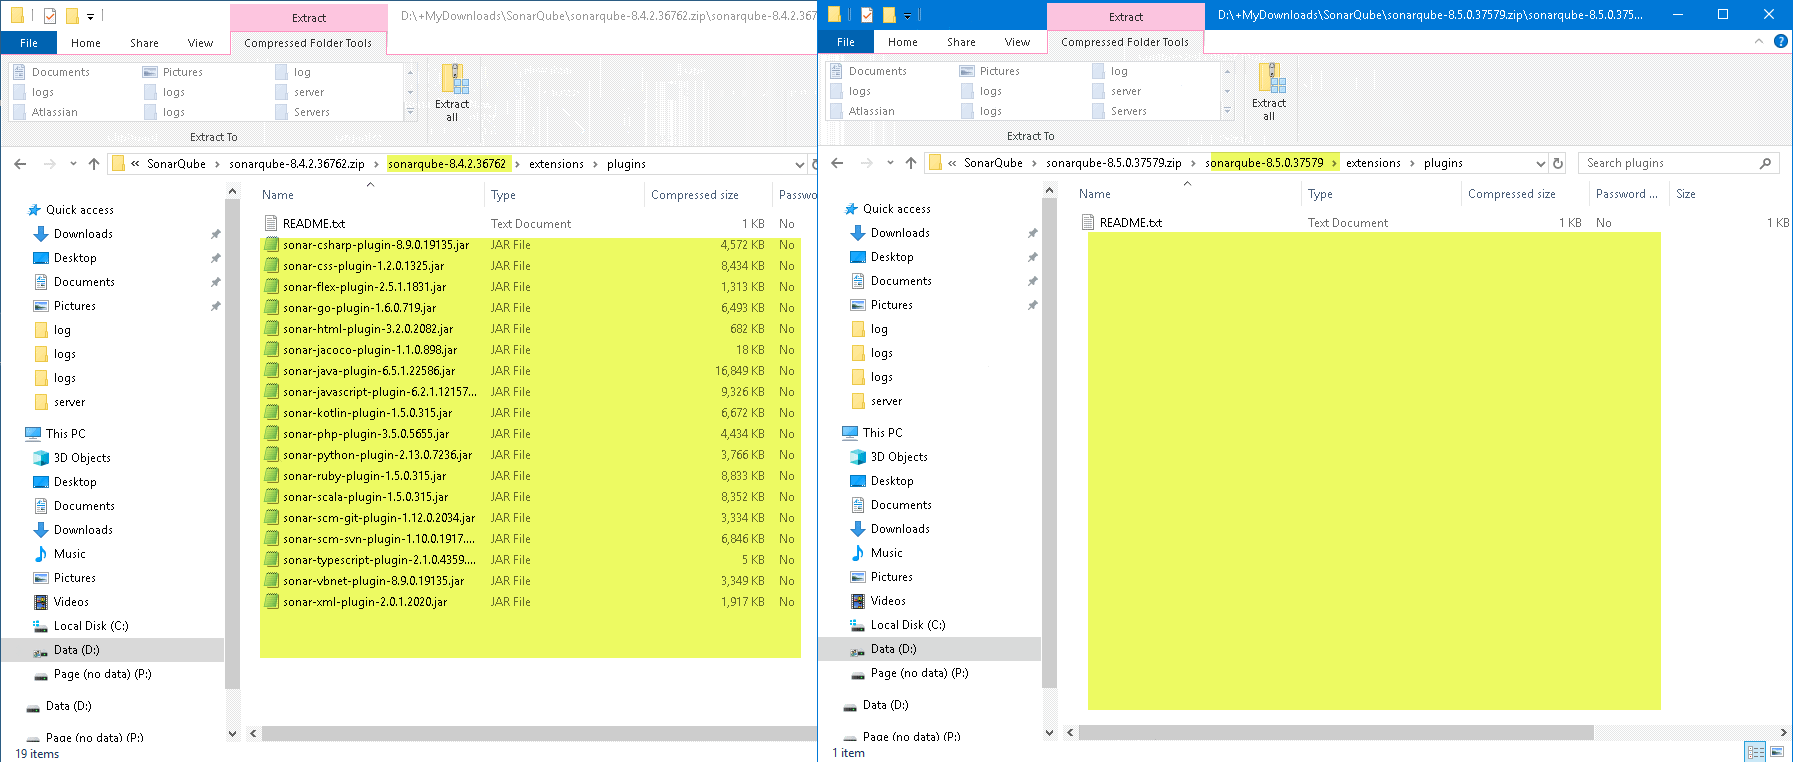1793x762 pixels.
Task: Select sonar-go-plugin-1.6.0.719.jar
Action: [360, 308]
